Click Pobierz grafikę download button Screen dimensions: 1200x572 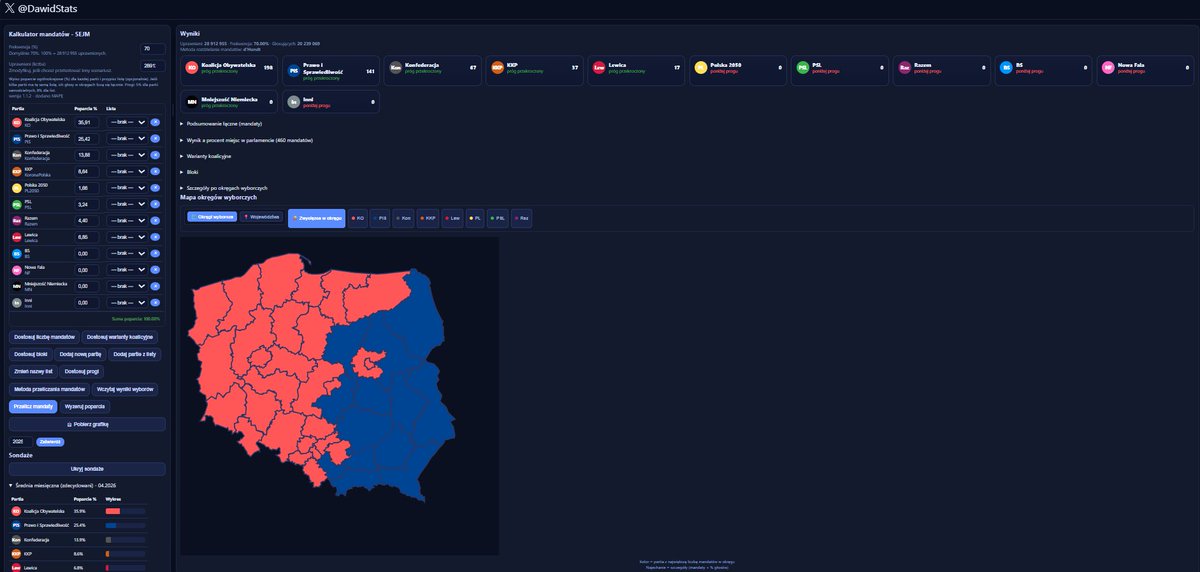tap(87, 424)
